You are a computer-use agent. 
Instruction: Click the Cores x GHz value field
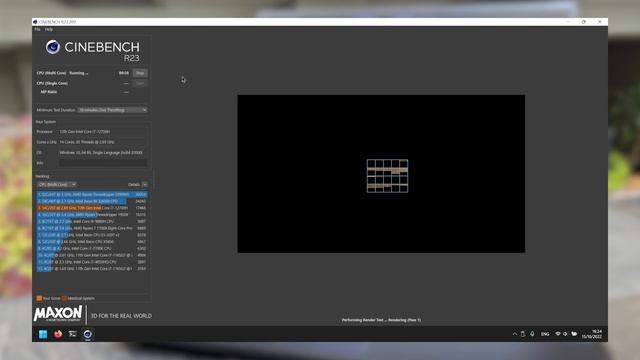(x=103, y=142)
